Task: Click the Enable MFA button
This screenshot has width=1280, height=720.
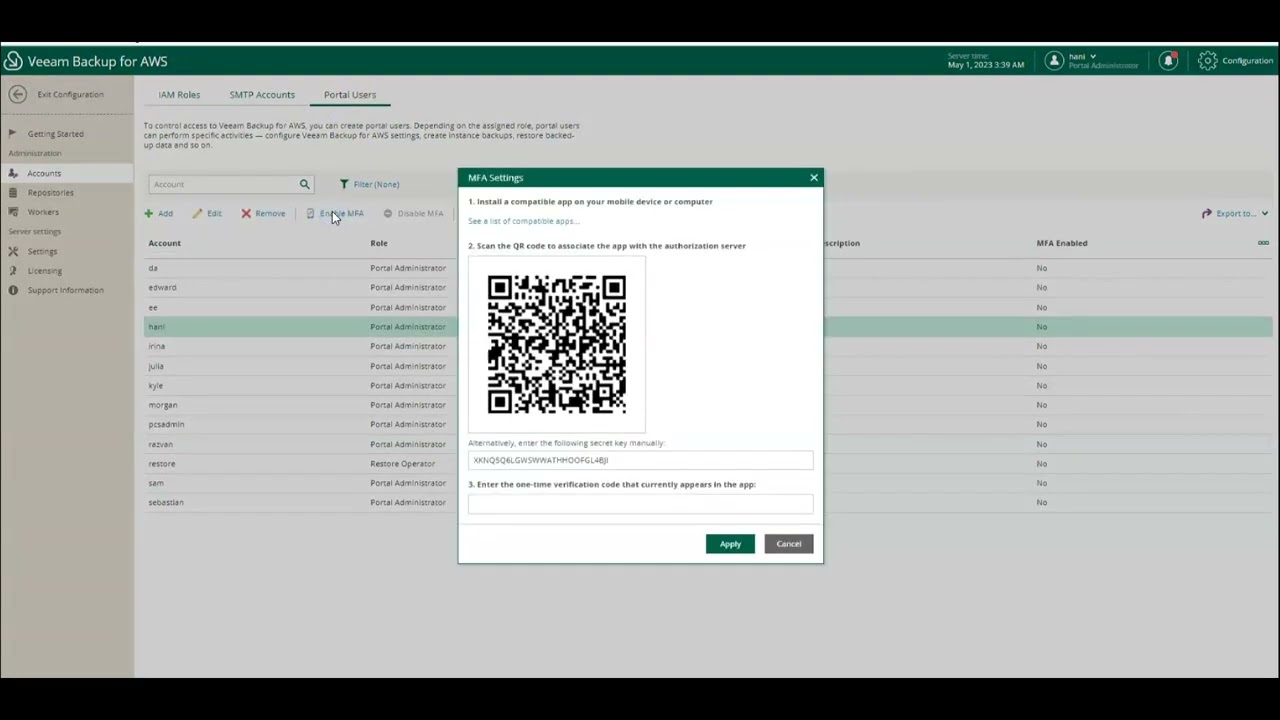Action: pyautogui.click(x=336, y=213)
